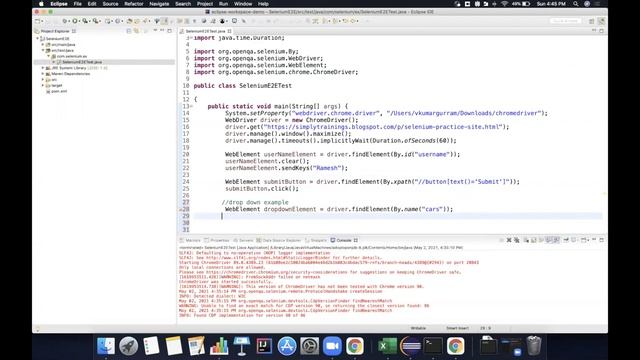Open the Eclipse menu
The height and width of the screenshot is (360, 640).
[59, 4]
